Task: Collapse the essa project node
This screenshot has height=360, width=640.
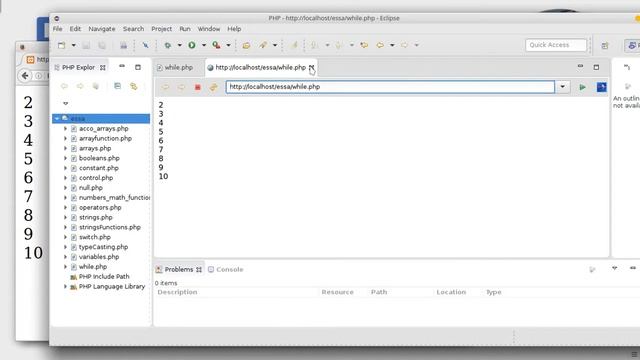Action: (57, 118)
